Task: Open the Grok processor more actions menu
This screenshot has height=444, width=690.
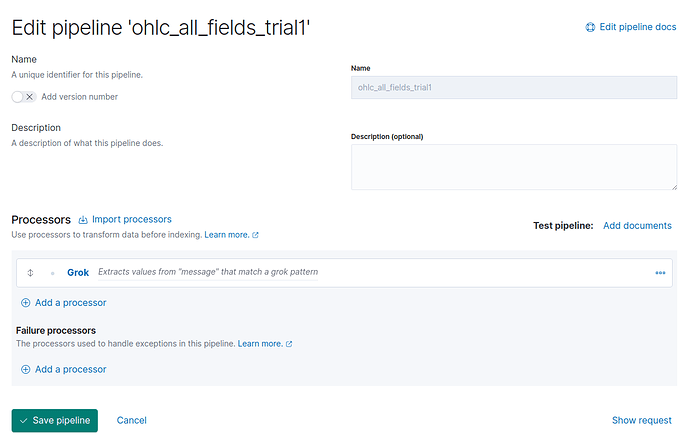Action: pos(660,273)
